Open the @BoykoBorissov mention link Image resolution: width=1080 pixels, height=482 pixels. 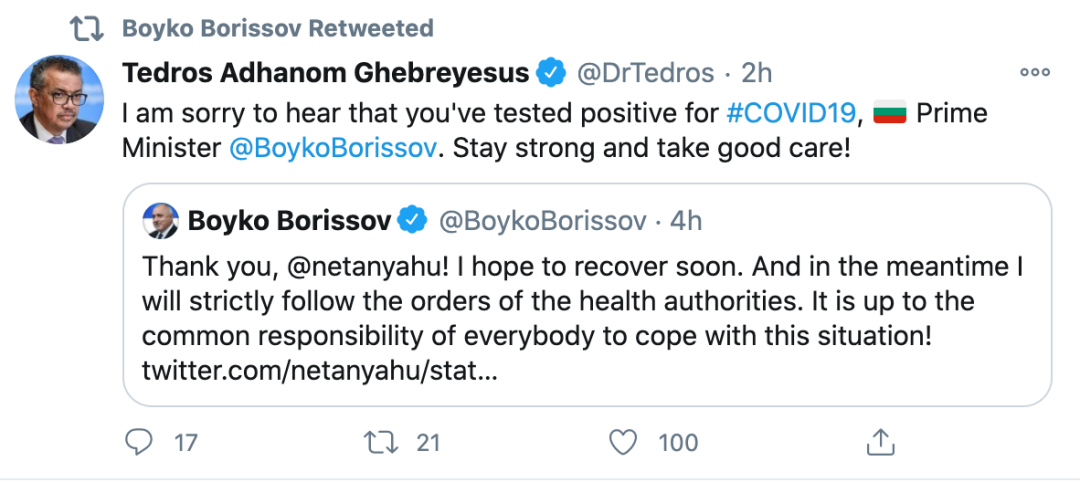pos(332,149)
